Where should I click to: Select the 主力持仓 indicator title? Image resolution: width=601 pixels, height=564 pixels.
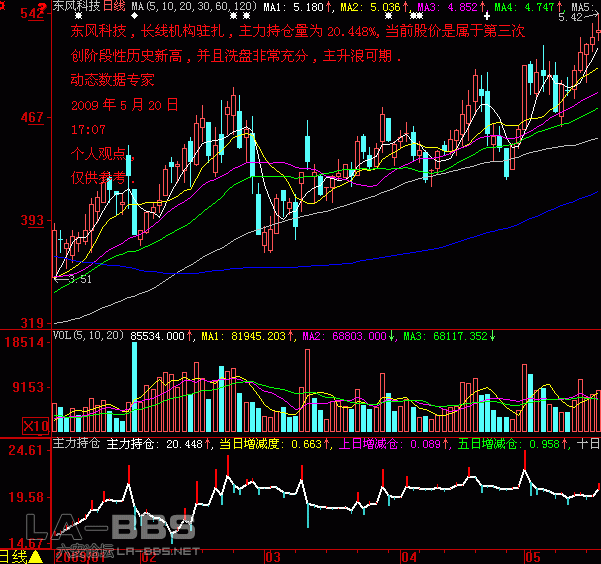pyautogui.click(x=76, y=443)
